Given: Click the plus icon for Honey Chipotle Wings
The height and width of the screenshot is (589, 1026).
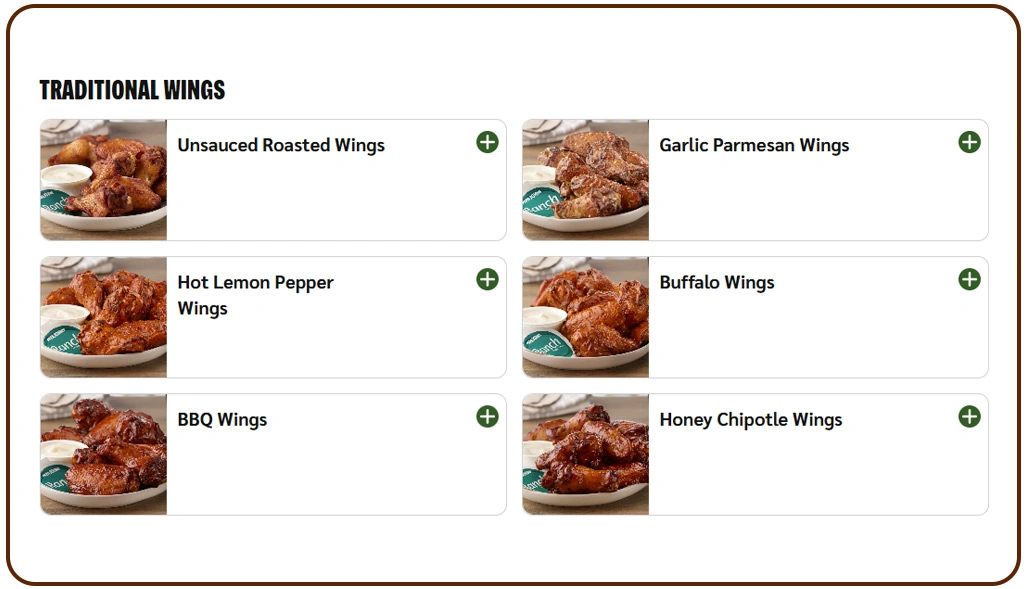Looking at the screenshot, I should pyautogui.click(x=968, y=416).
